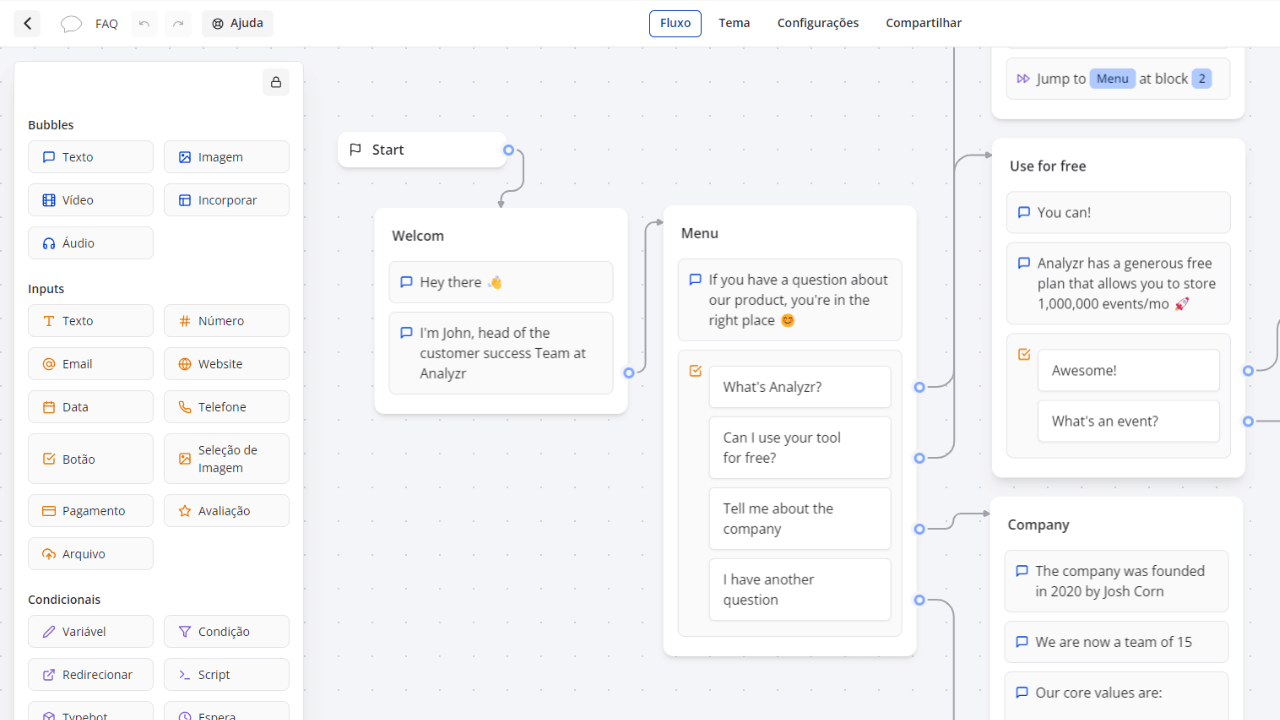Select the Script block
This screenshot has width=1280, height=720.
(x=227, y=675)
